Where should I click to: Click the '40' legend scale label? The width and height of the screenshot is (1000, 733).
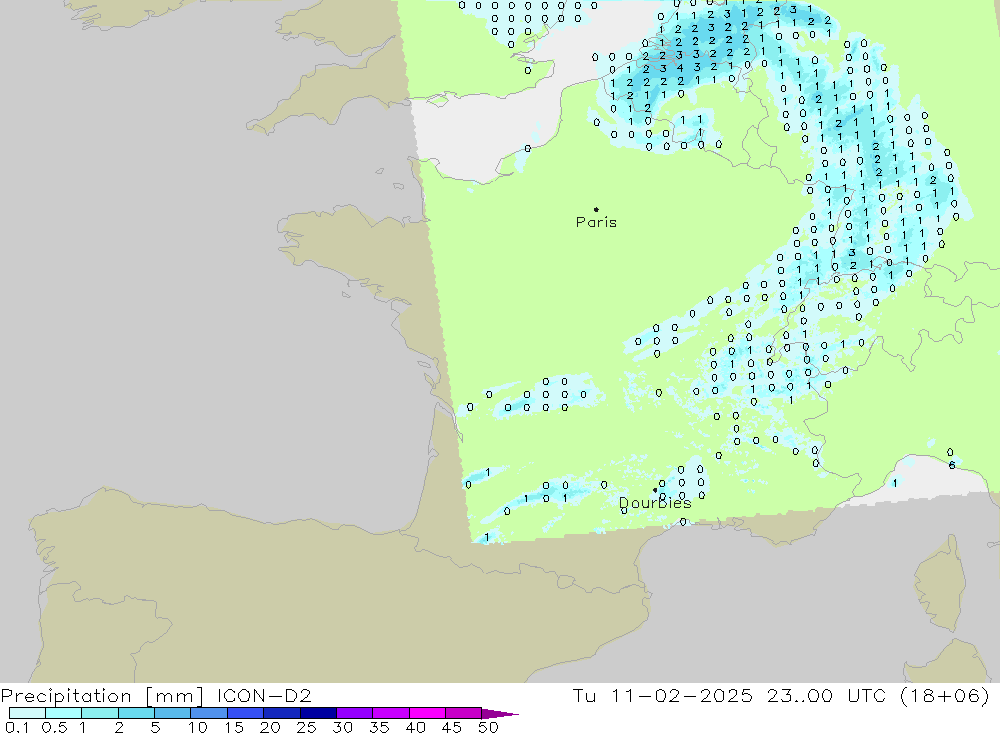point(416,727)
